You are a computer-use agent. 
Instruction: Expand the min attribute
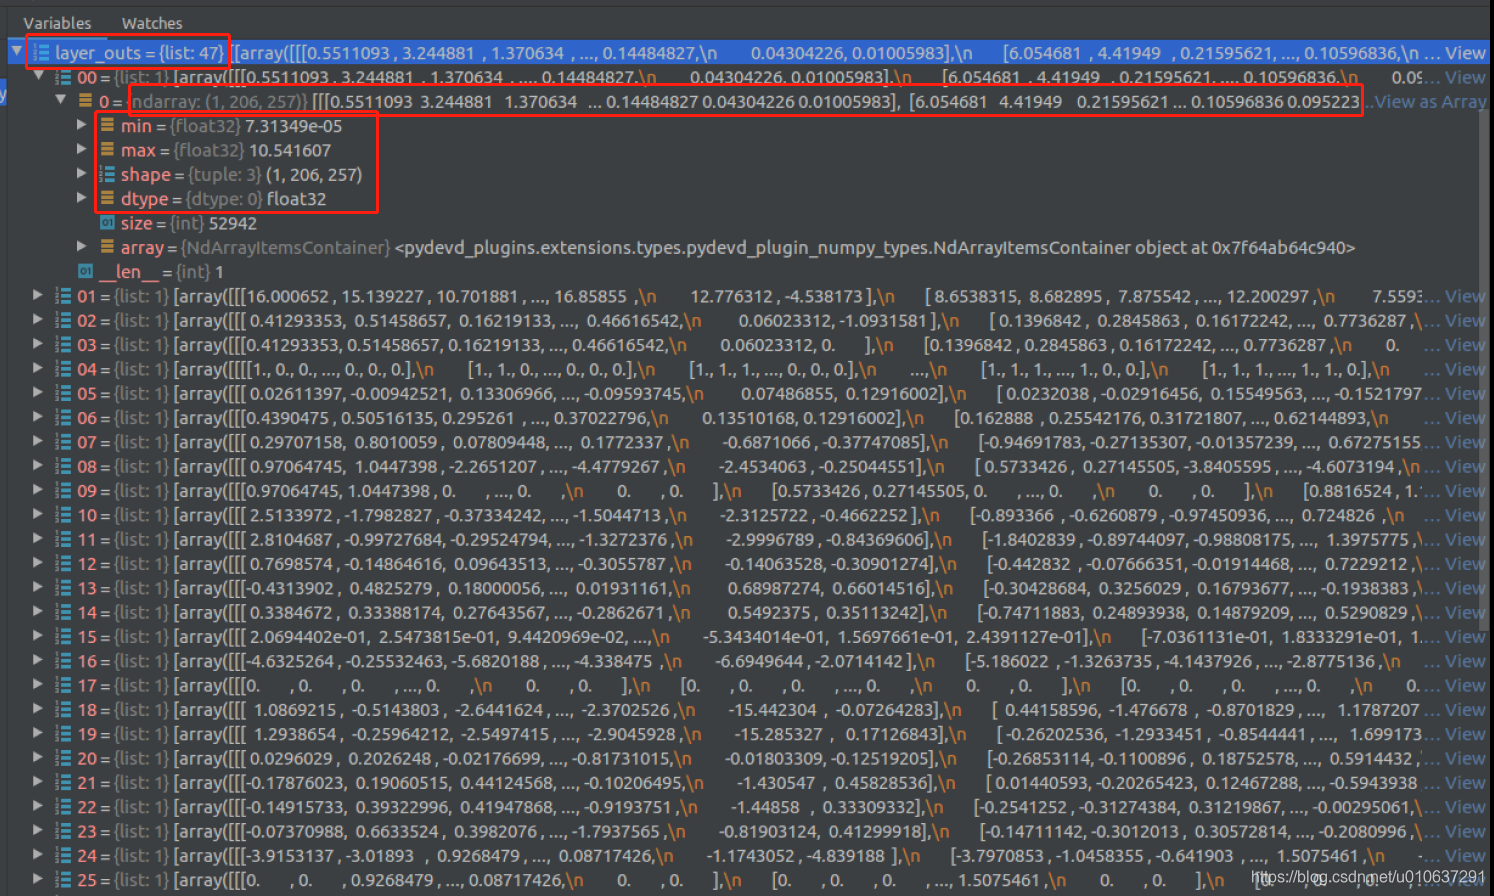point(82,125)
